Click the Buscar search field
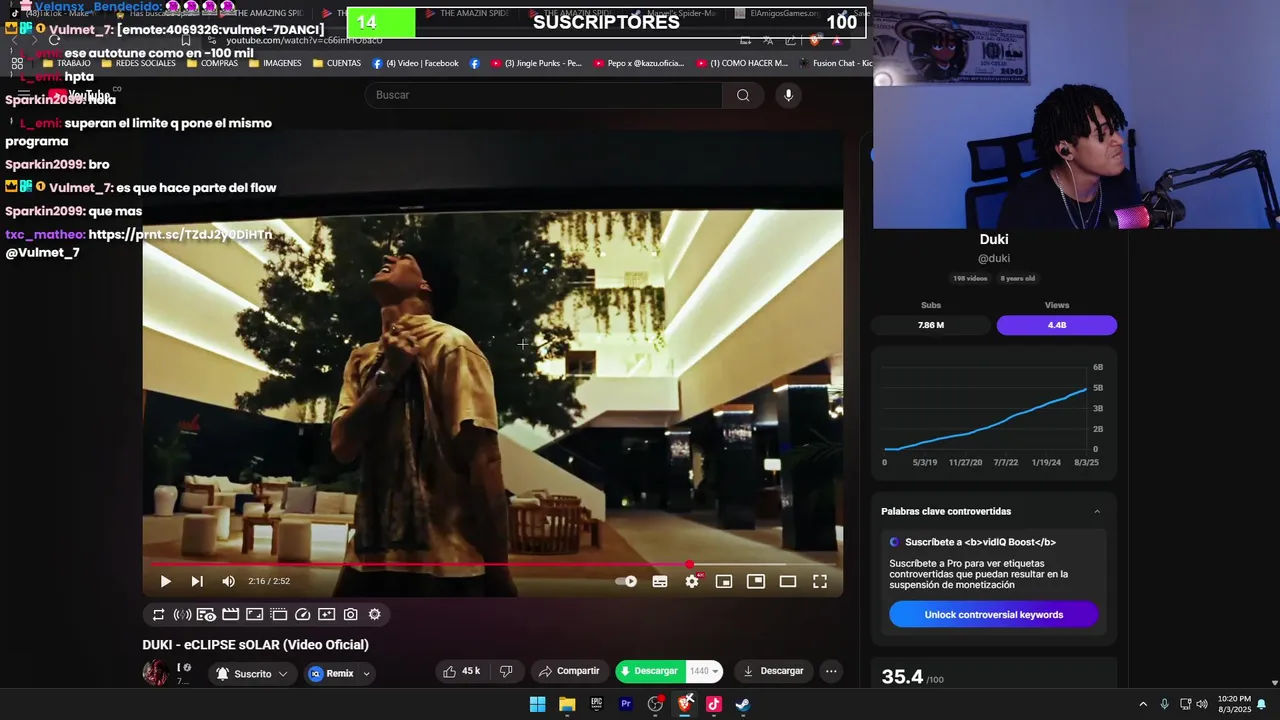 (544, 95)
